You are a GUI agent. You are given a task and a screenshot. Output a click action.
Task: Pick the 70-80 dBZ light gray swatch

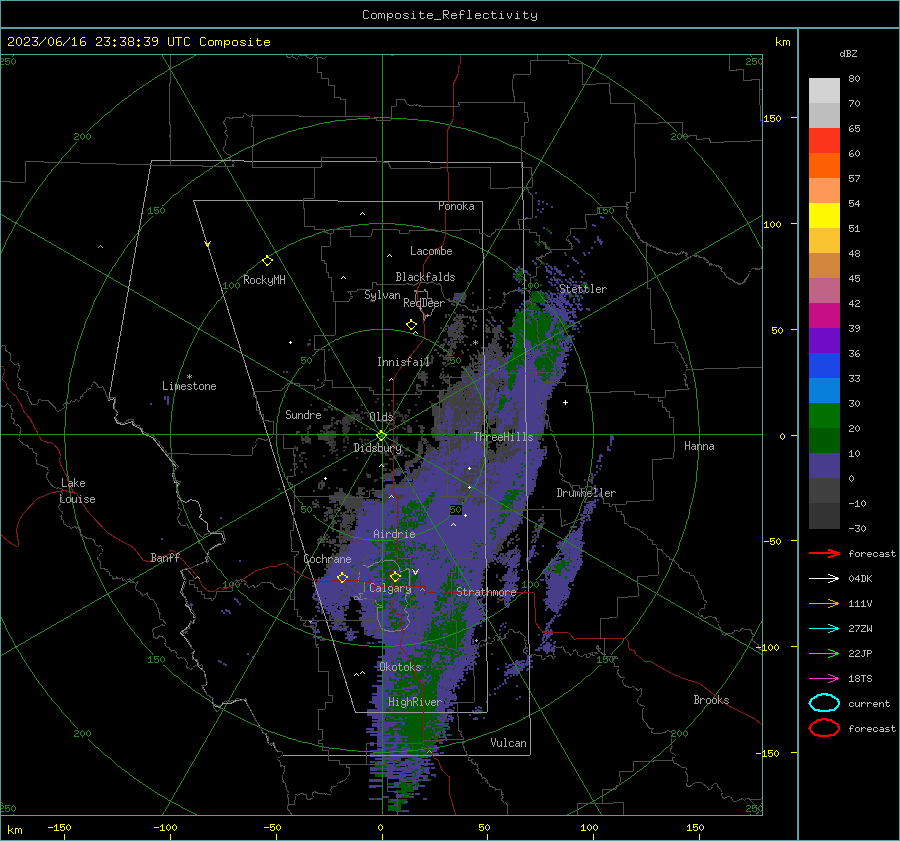pos(824,91)
